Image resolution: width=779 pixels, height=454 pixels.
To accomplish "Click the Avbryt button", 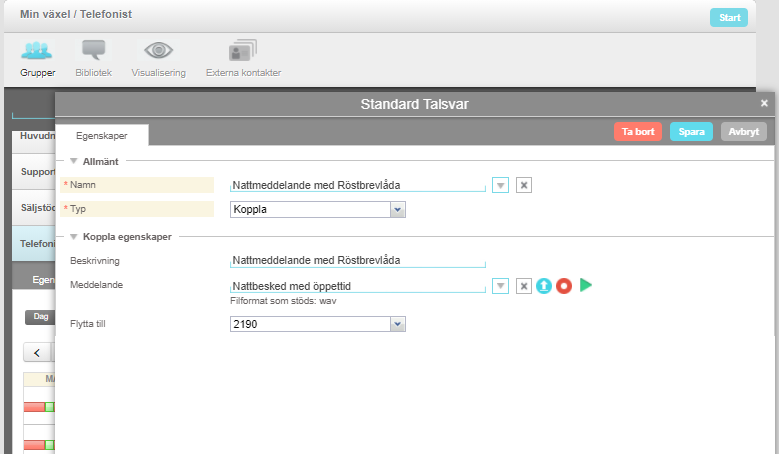I will point(744,132).
